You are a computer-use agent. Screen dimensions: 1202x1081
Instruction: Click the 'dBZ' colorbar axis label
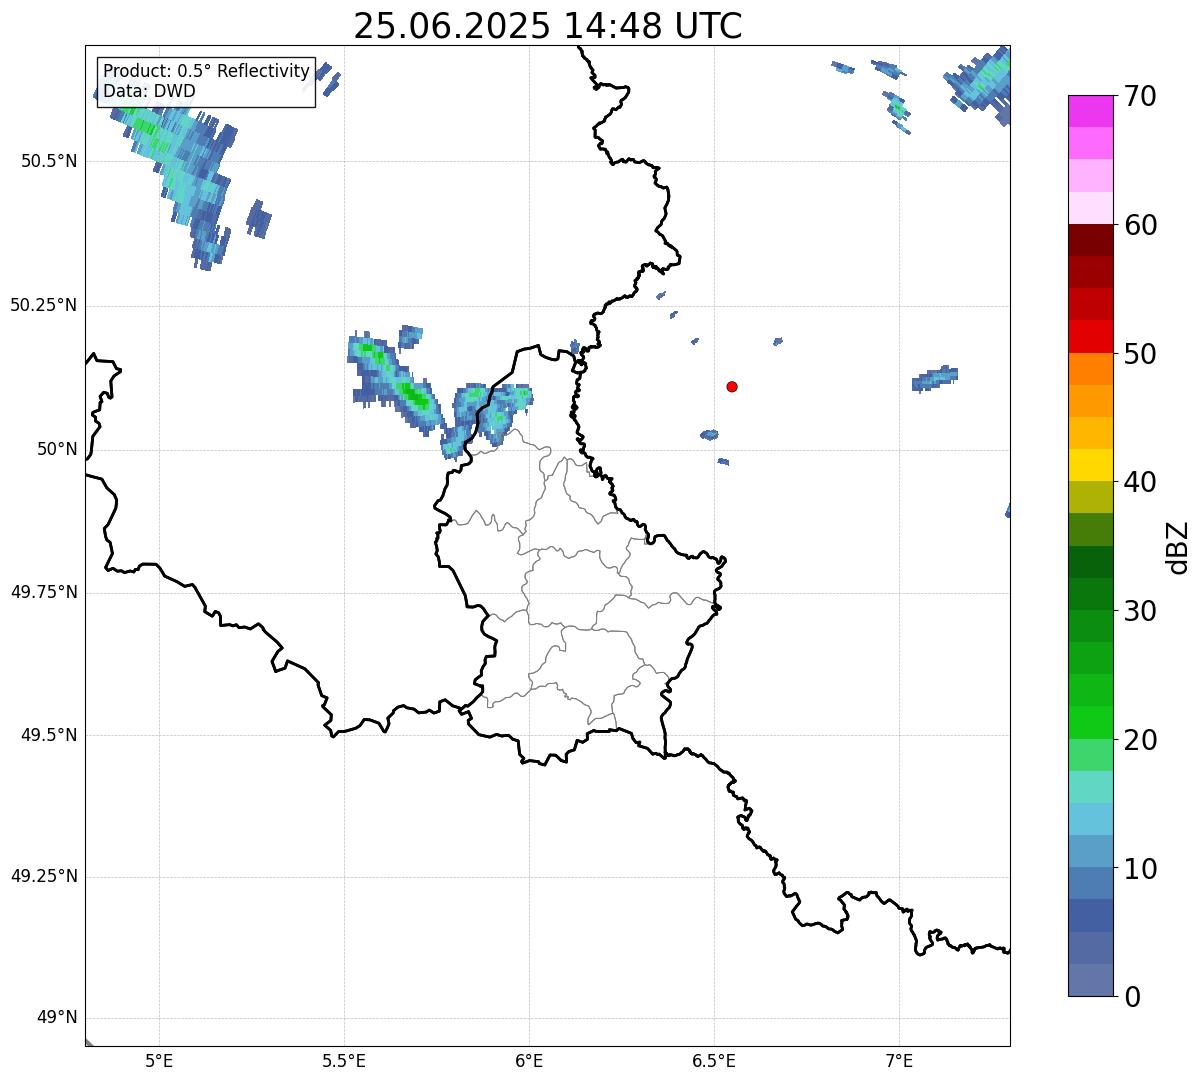click(x=1178, y=546)
